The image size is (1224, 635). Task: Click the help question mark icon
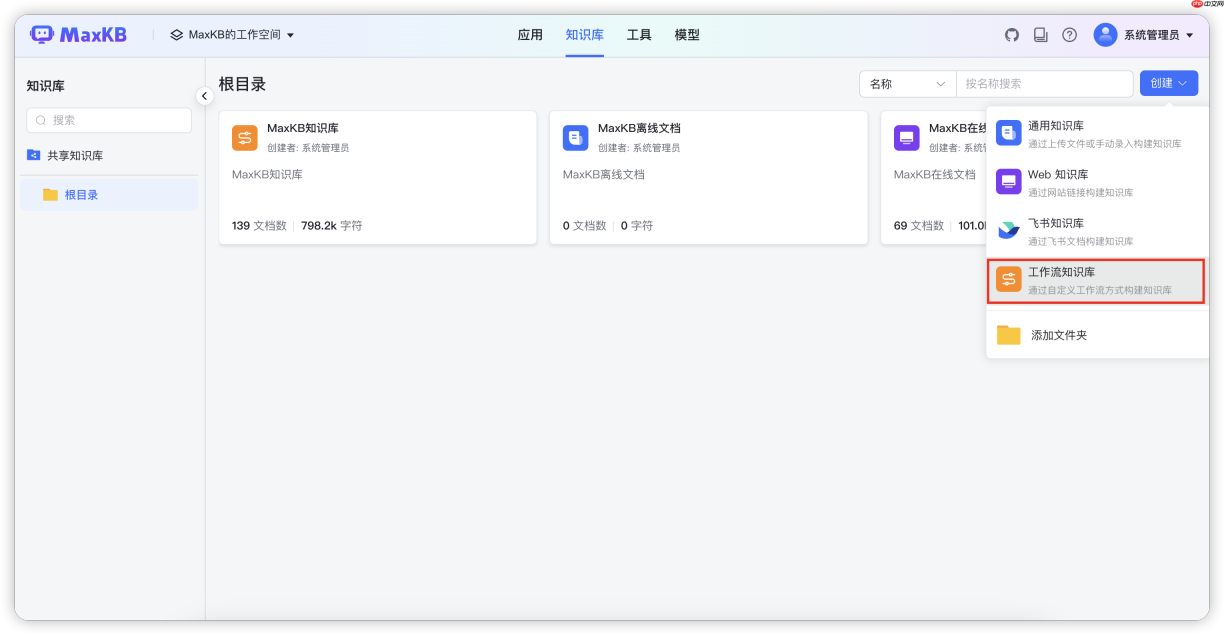[1070, 35]
